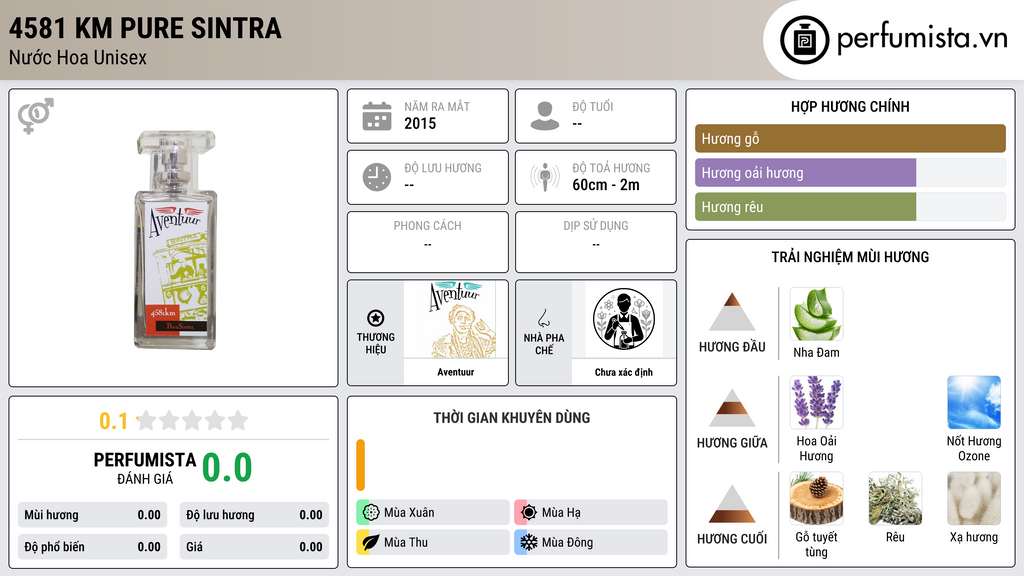Viewport: 1024px width, 576px height.
Task: Click the Mùi hương score row
Action: (x=92, y=515)
